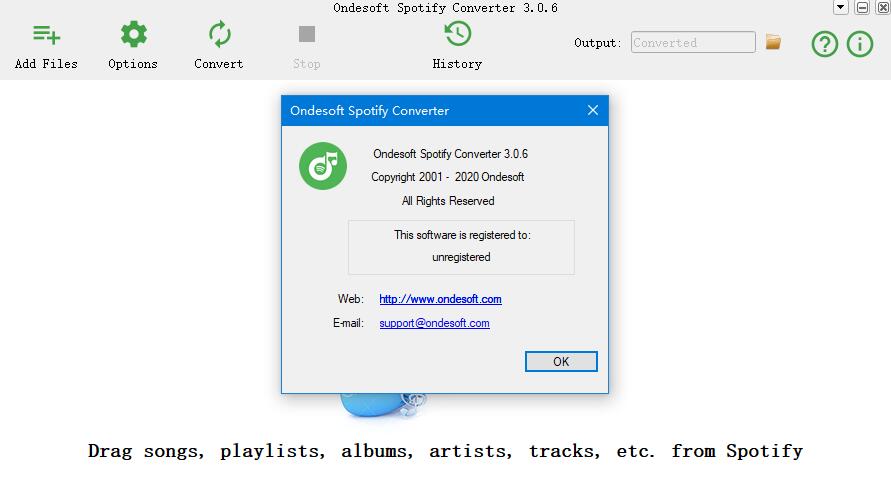Viewport: 891px width, 494px height.
Task: Confirm the dialog with OK
Action: (x=561, y=362)
